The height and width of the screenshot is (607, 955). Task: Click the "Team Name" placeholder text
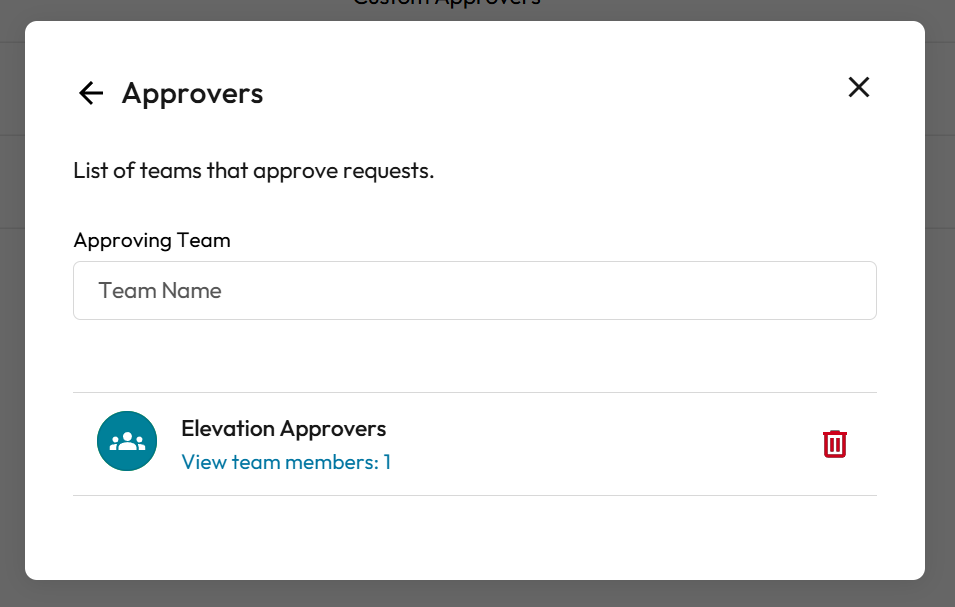point(160,291)
